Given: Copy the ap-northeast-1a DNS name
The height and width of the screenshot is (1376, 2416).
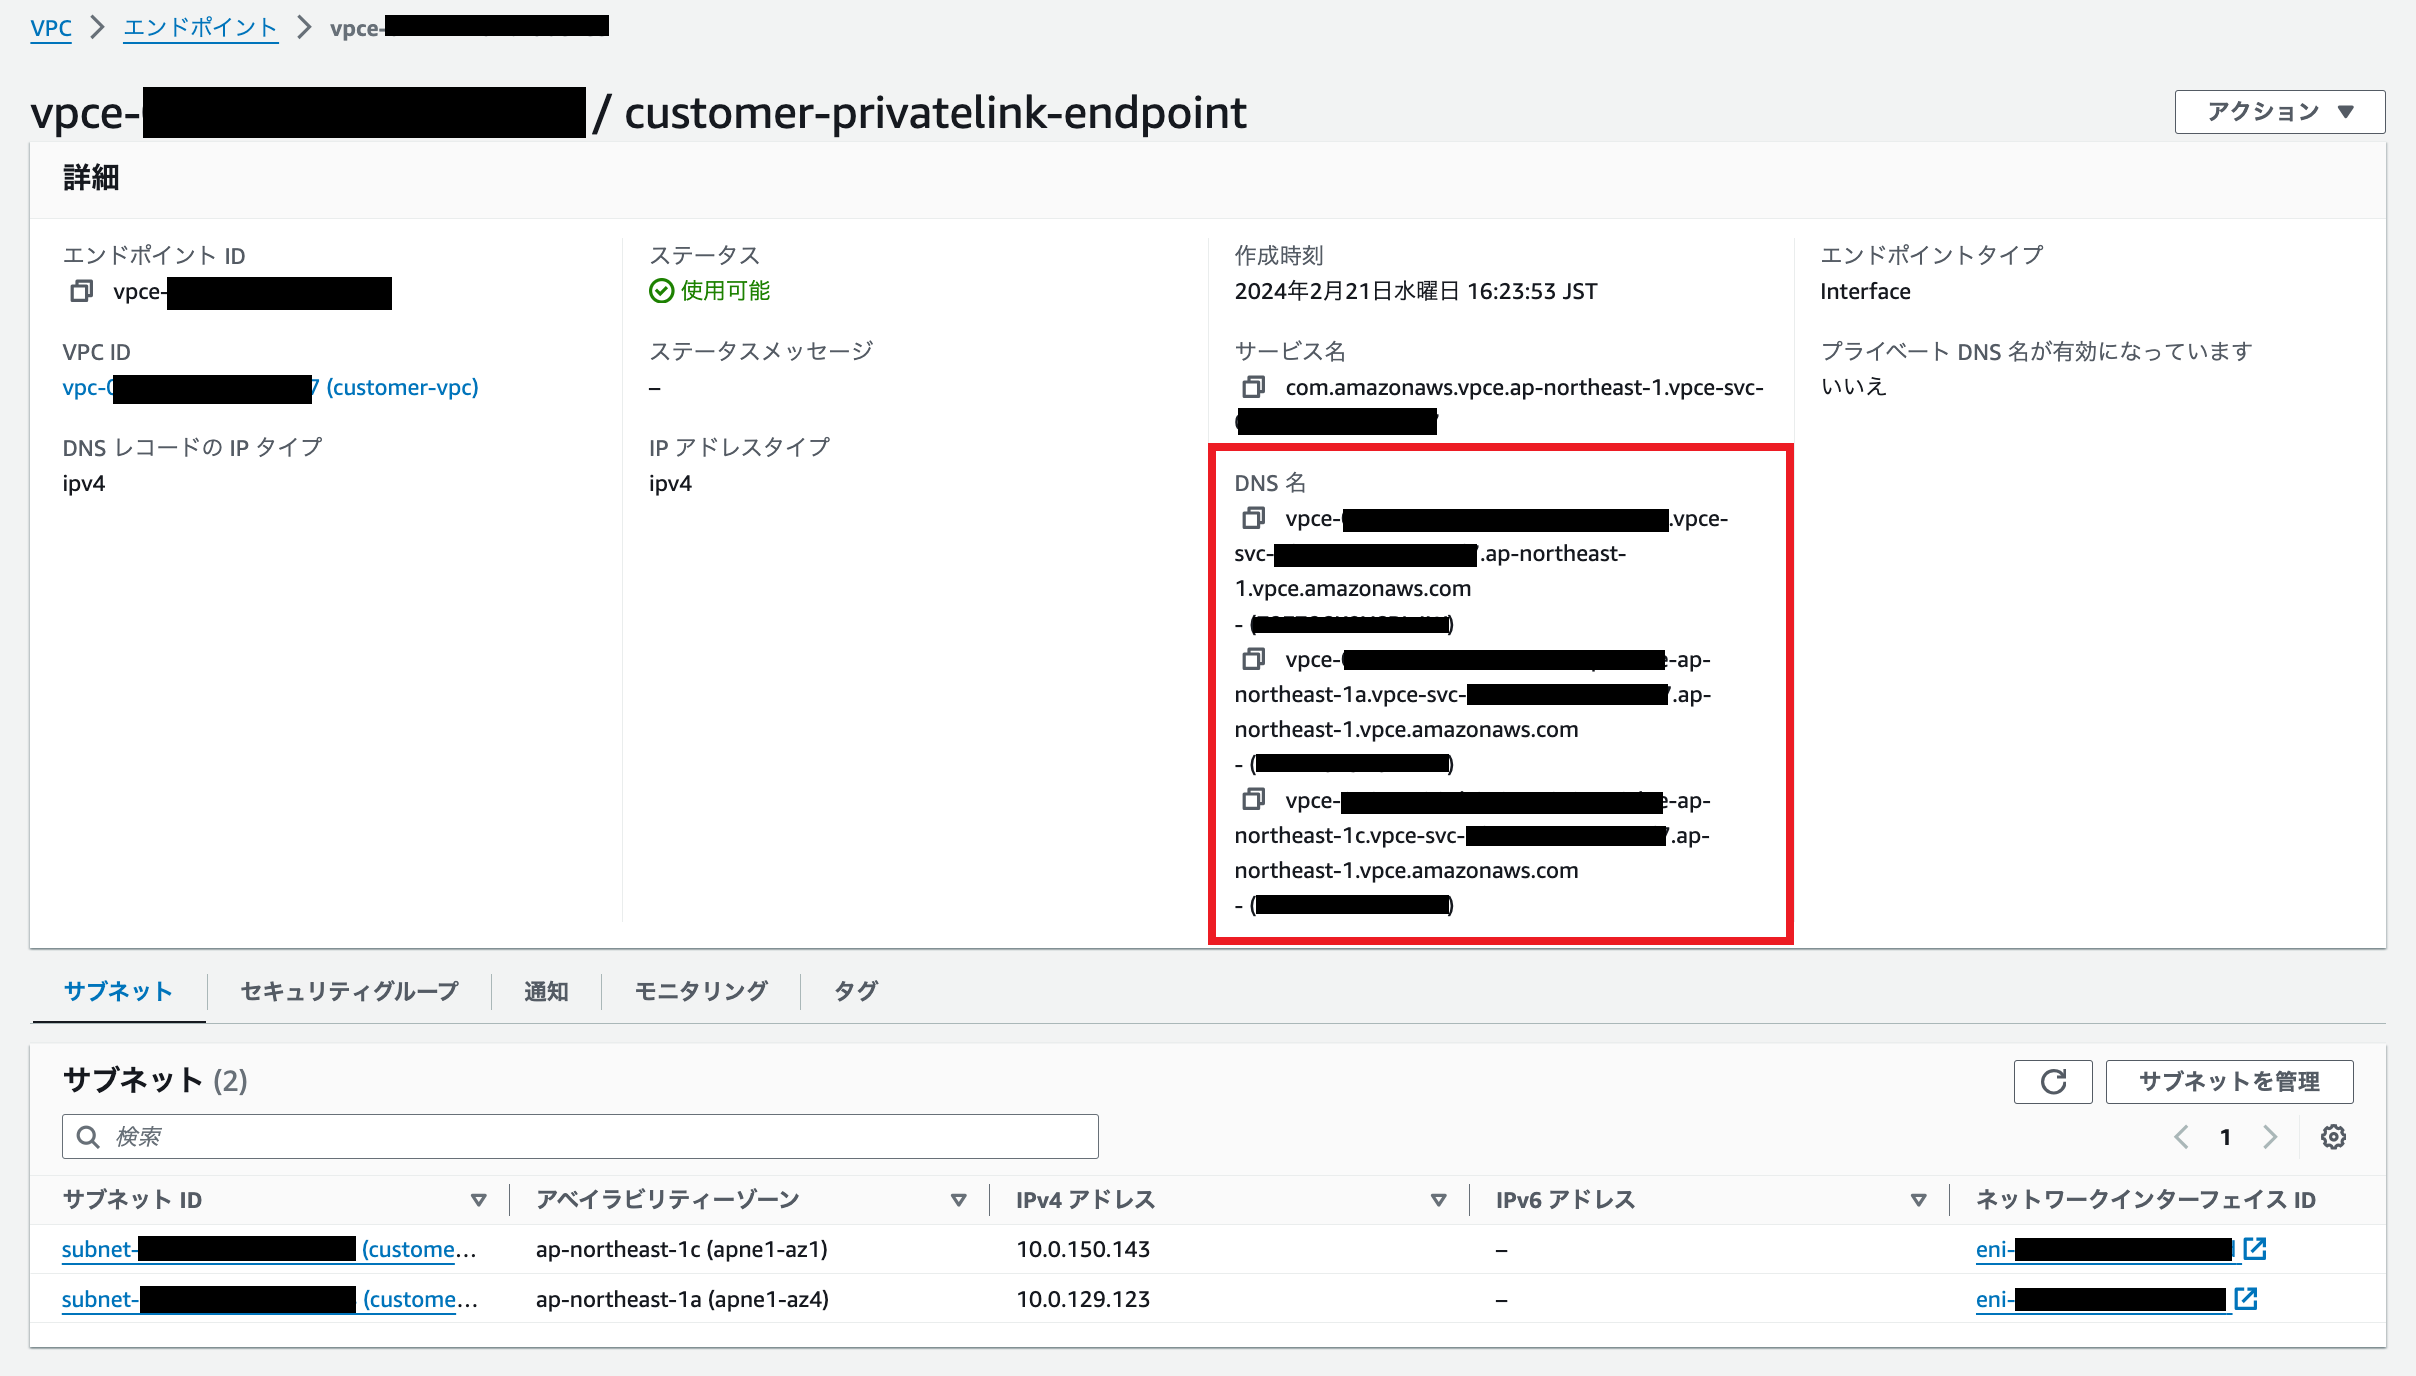Looking at the screenshot, I should [1253, 659].
